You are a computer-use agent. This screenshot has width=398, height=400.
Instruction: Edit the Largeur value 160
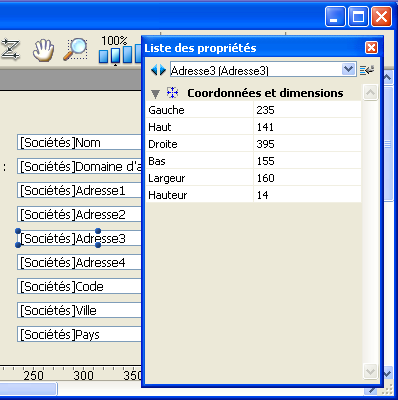307,178
